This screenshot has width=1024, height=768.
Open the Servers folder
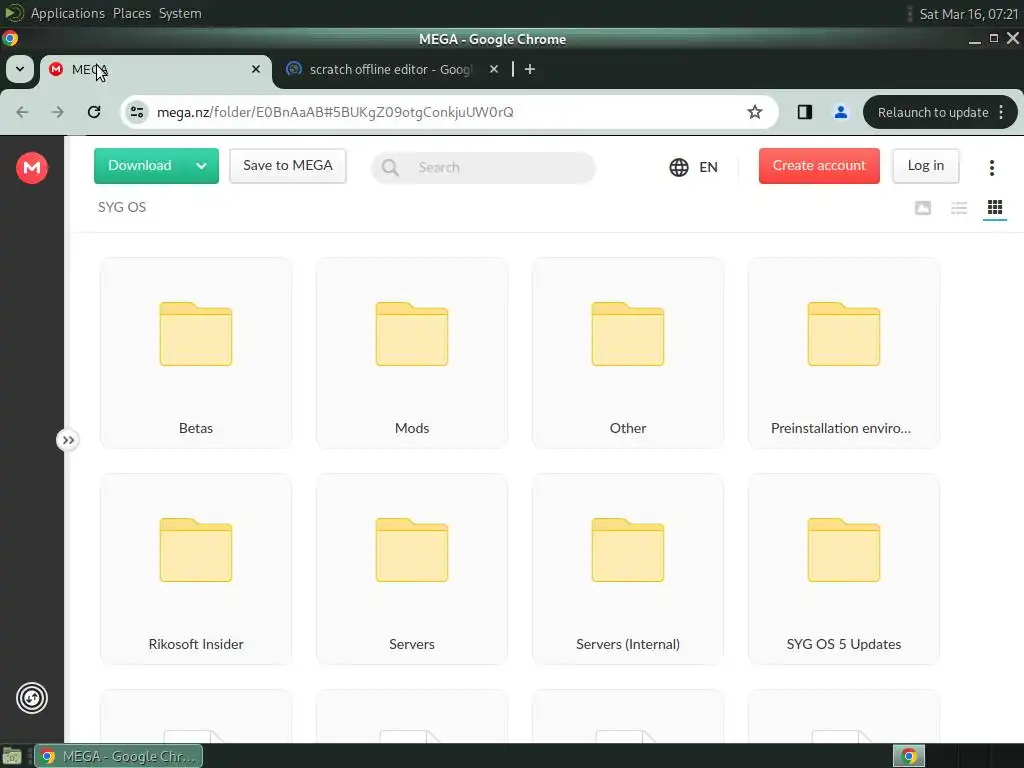point(411,569)
